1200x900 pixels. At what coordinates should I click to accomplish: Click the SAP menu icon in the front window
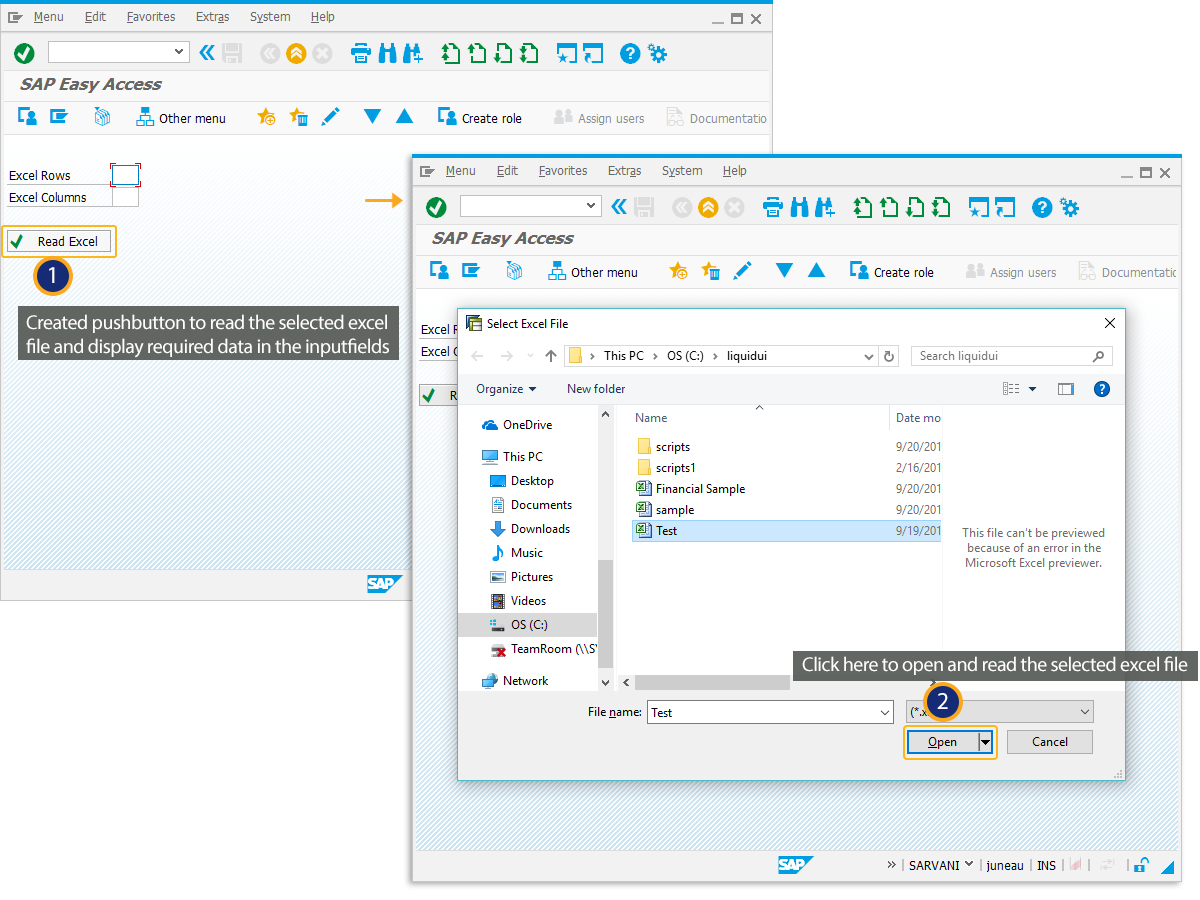471,271
